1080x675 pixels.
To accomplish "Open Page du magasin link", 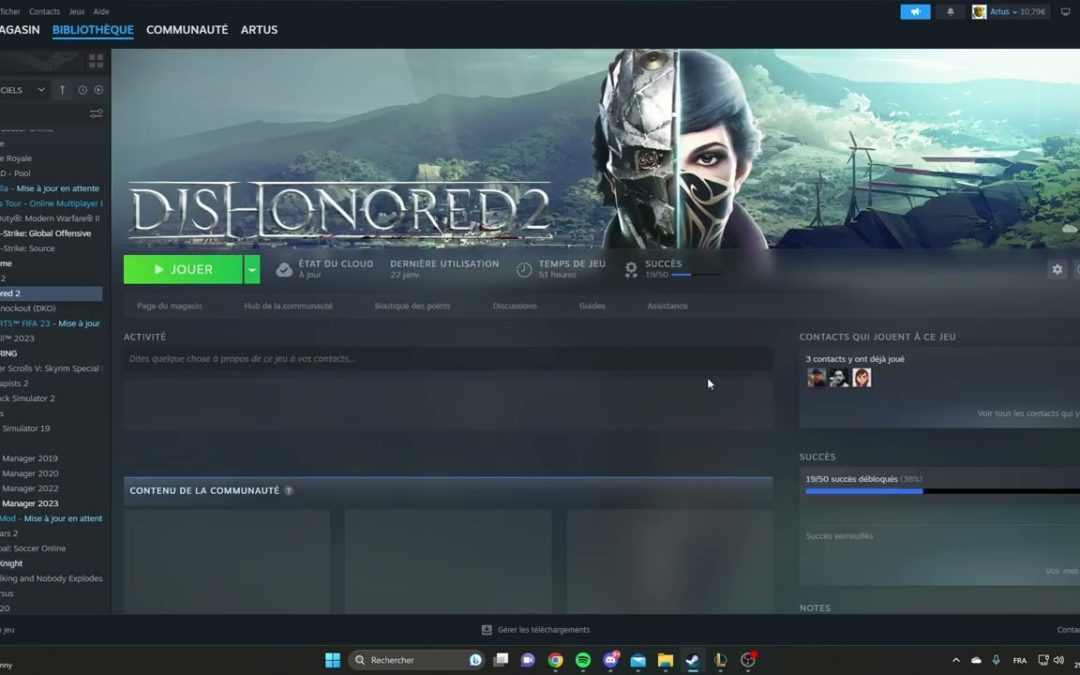I will pos(169,306).
